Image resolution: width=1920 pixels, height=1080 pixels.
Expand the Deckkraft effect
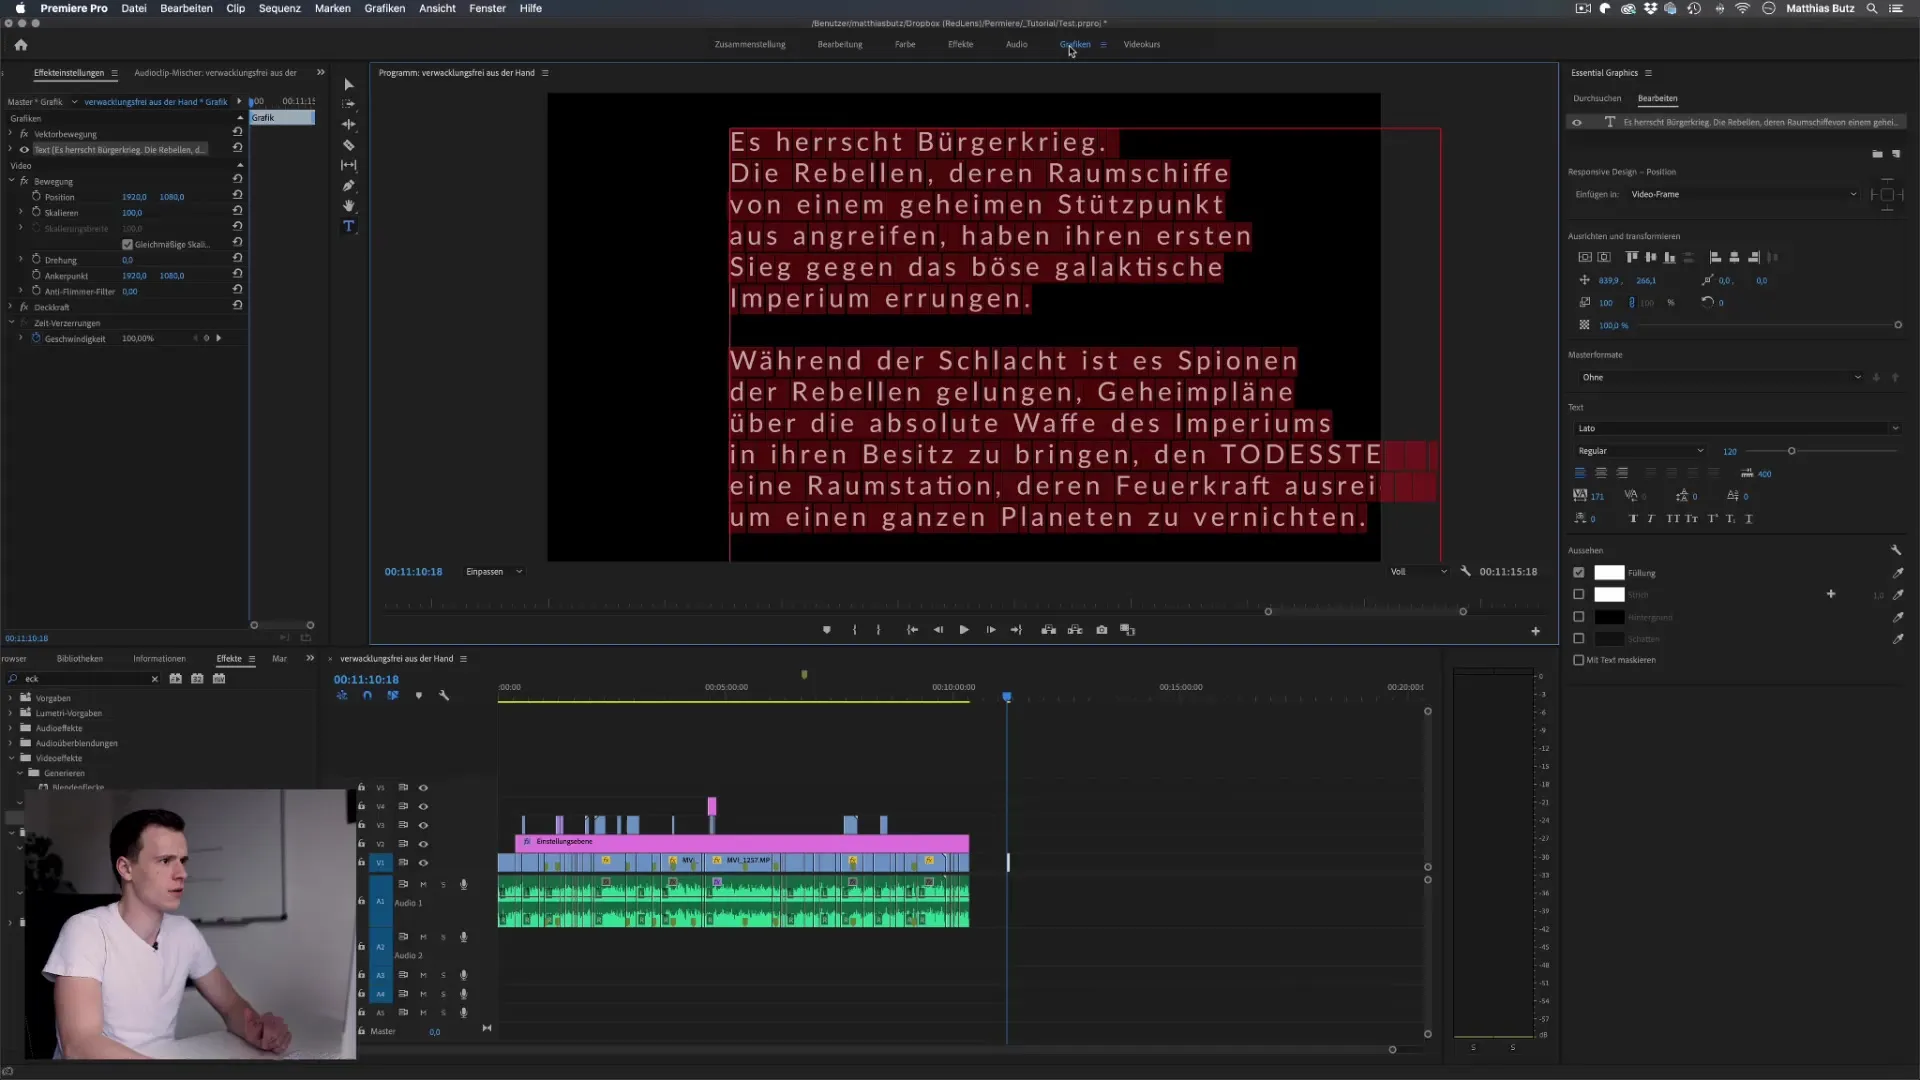11,307
